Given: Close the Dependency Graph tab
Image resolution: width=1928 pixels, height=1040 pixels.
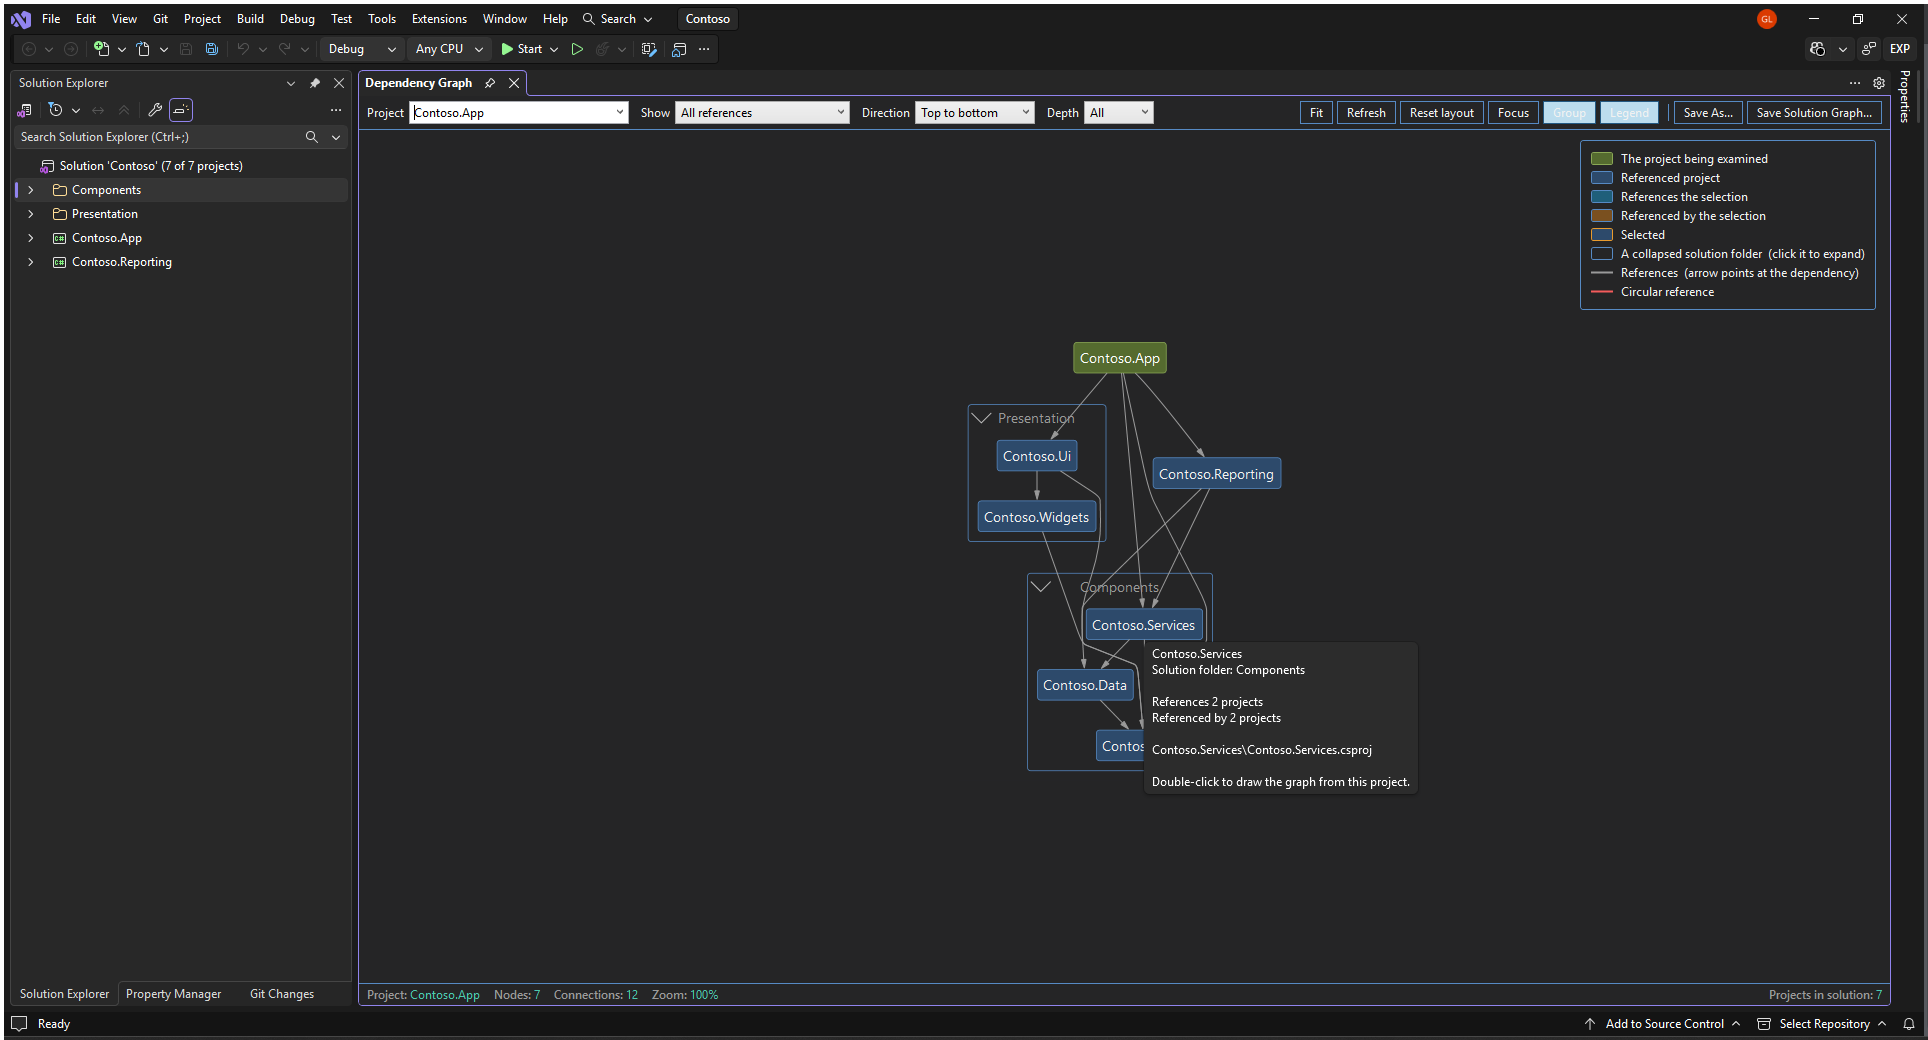Looking at the screenshot, I should (514, 83).
